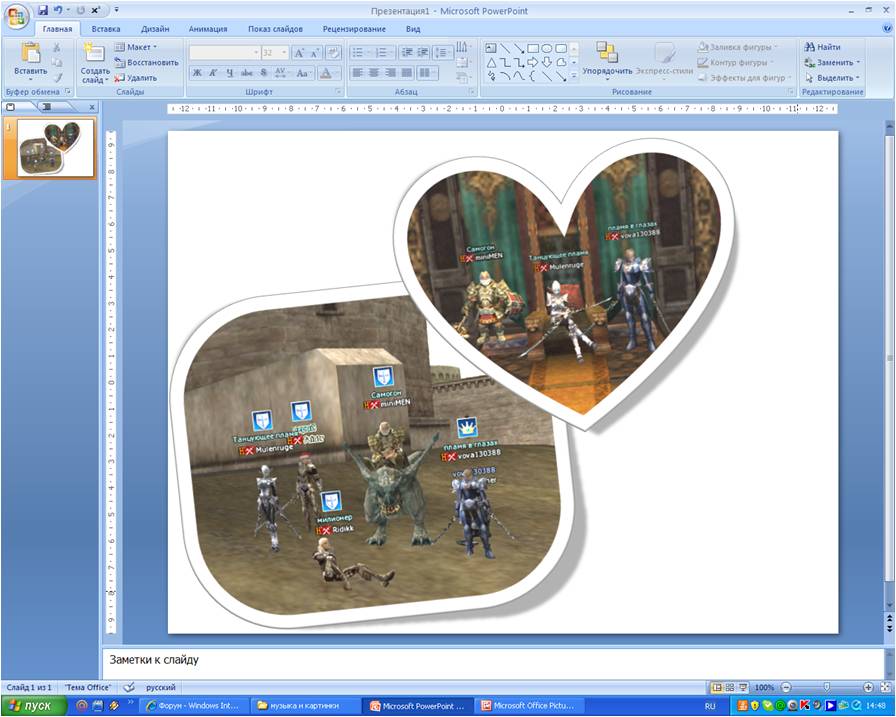Screen dimensions: 896x717
Task: Select the down arrow shape
Action: 547,62
